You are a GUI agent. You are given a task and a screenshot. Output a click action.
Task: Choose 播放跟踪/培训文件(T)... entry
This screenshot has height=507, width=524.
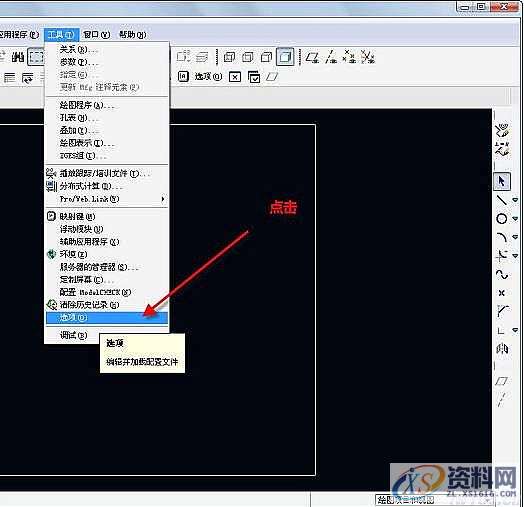tap(107, 173)
